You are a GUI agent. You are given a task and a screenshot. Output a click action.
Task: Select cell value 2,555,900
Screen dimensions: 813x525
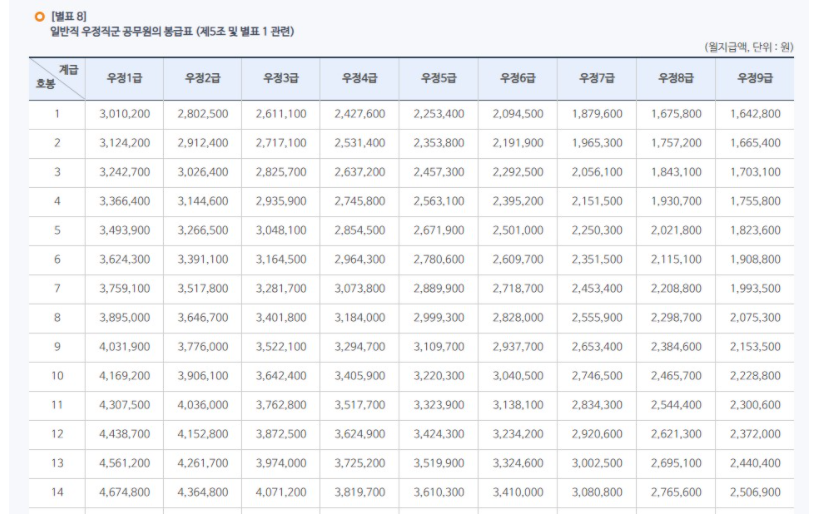(x=597, y=318)
